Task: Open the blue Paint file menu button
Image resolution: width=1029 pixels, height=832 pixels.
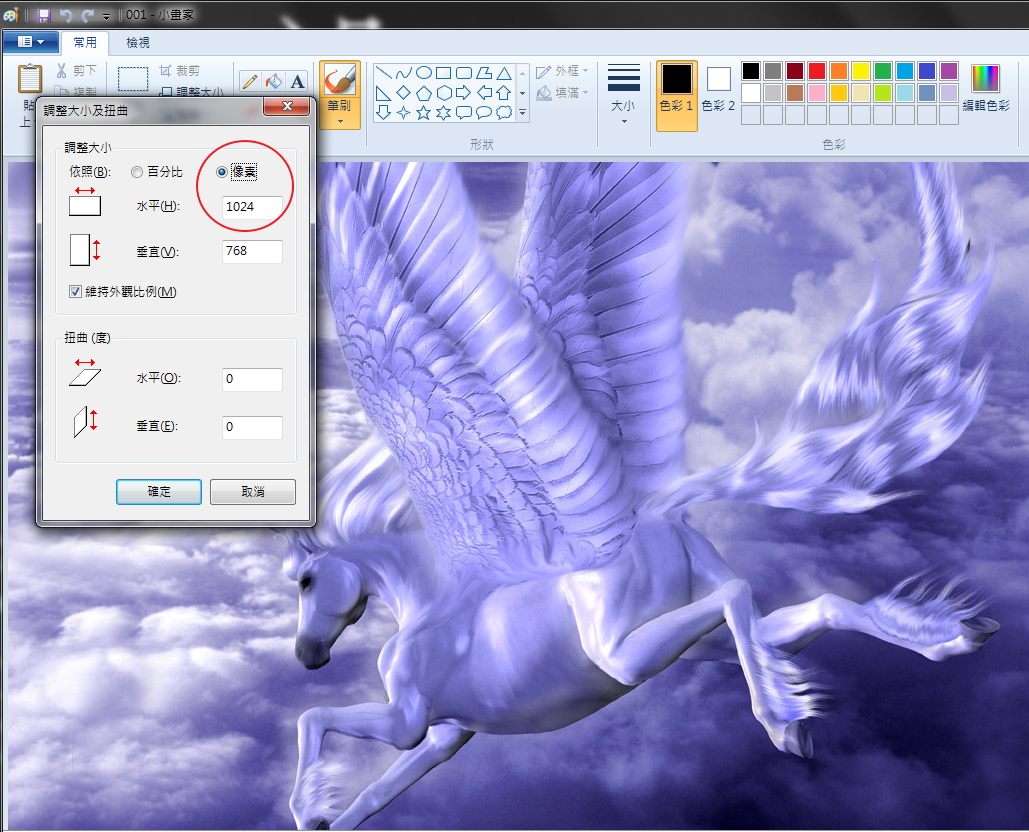Action: pyautogui.click(x=31, y=42)
